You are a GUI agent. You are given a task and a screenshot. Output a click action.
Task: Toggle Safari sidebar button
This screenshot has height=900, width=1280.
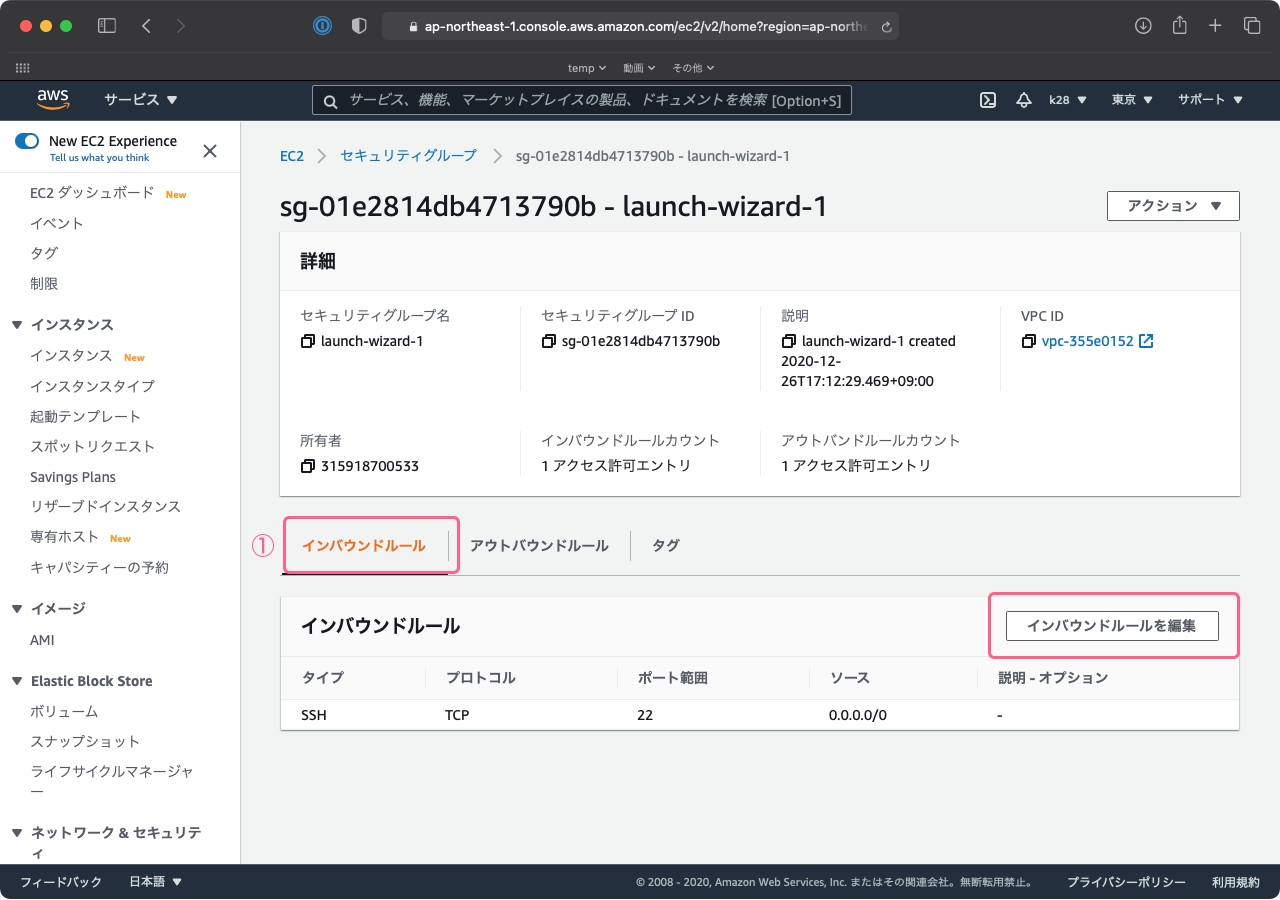point(107,26)
